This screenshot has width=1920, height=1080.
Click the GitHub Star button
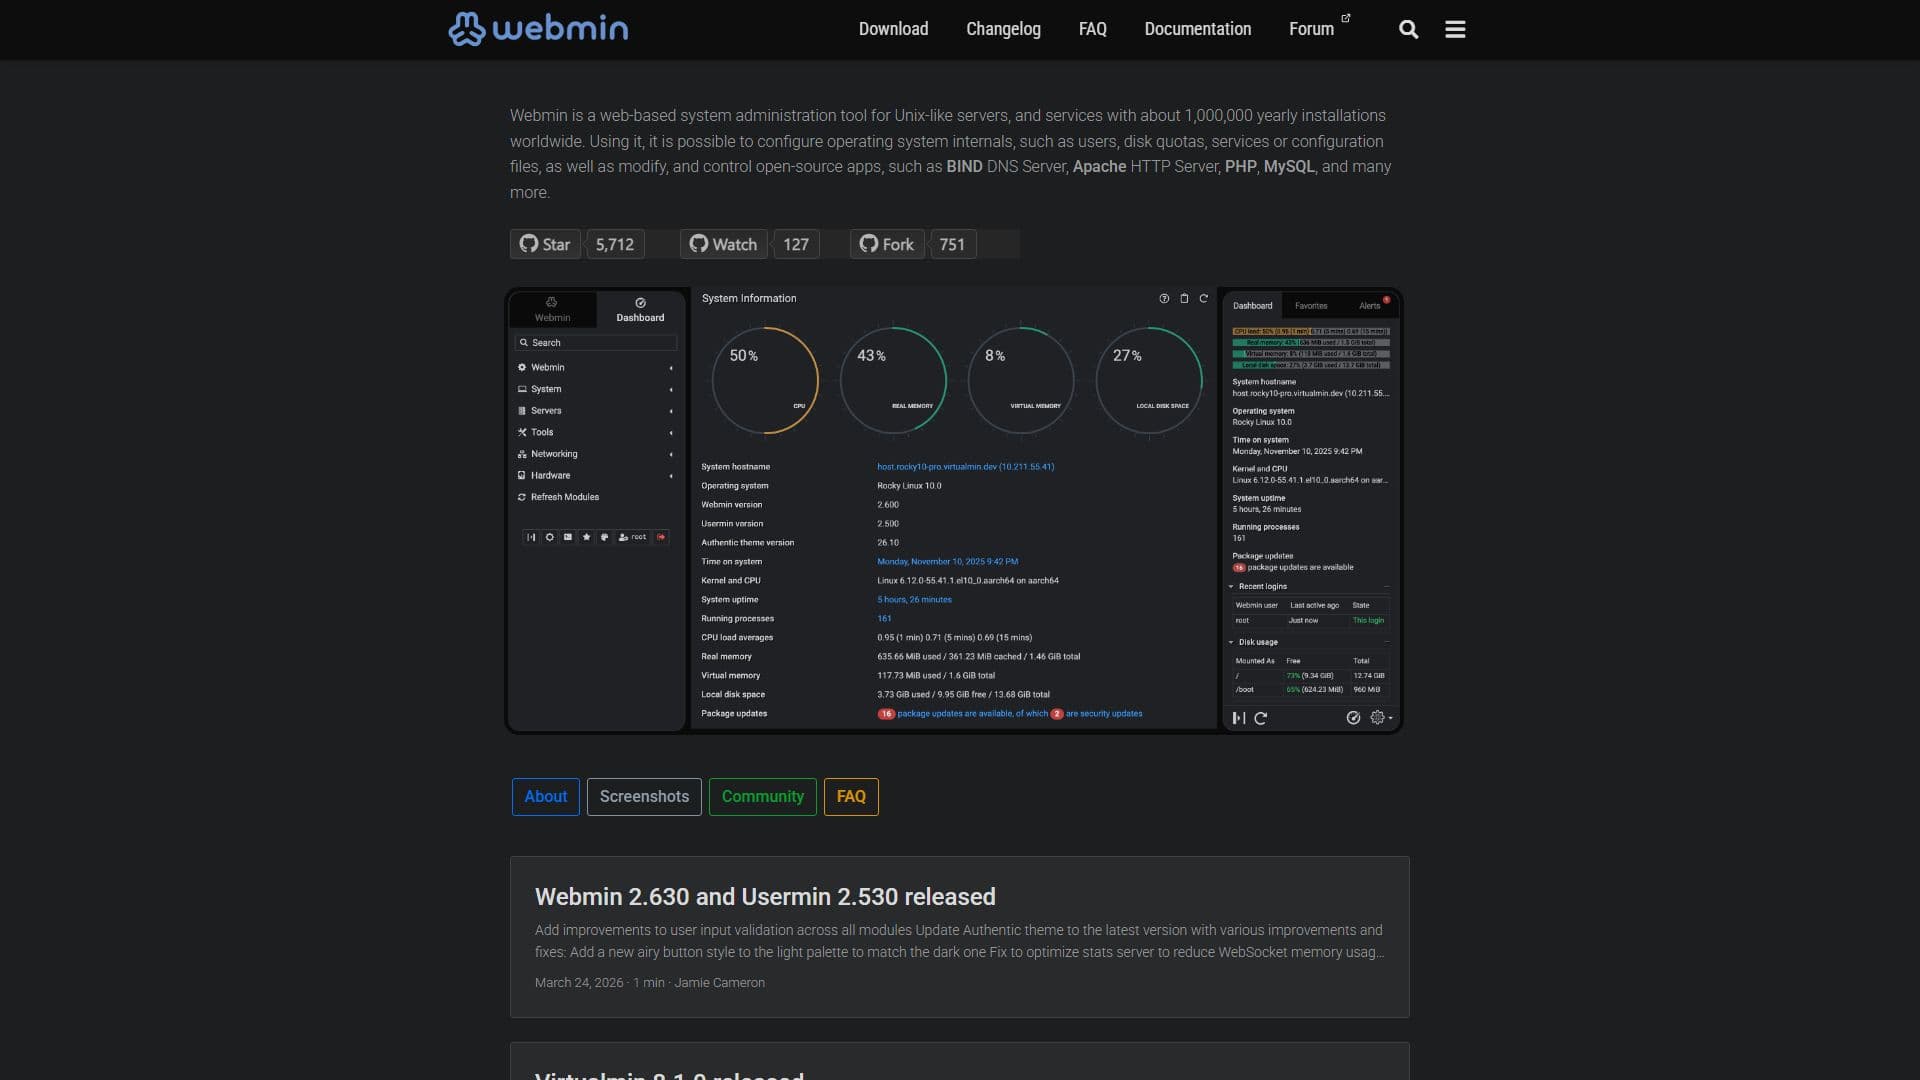(x=545, y=244)
